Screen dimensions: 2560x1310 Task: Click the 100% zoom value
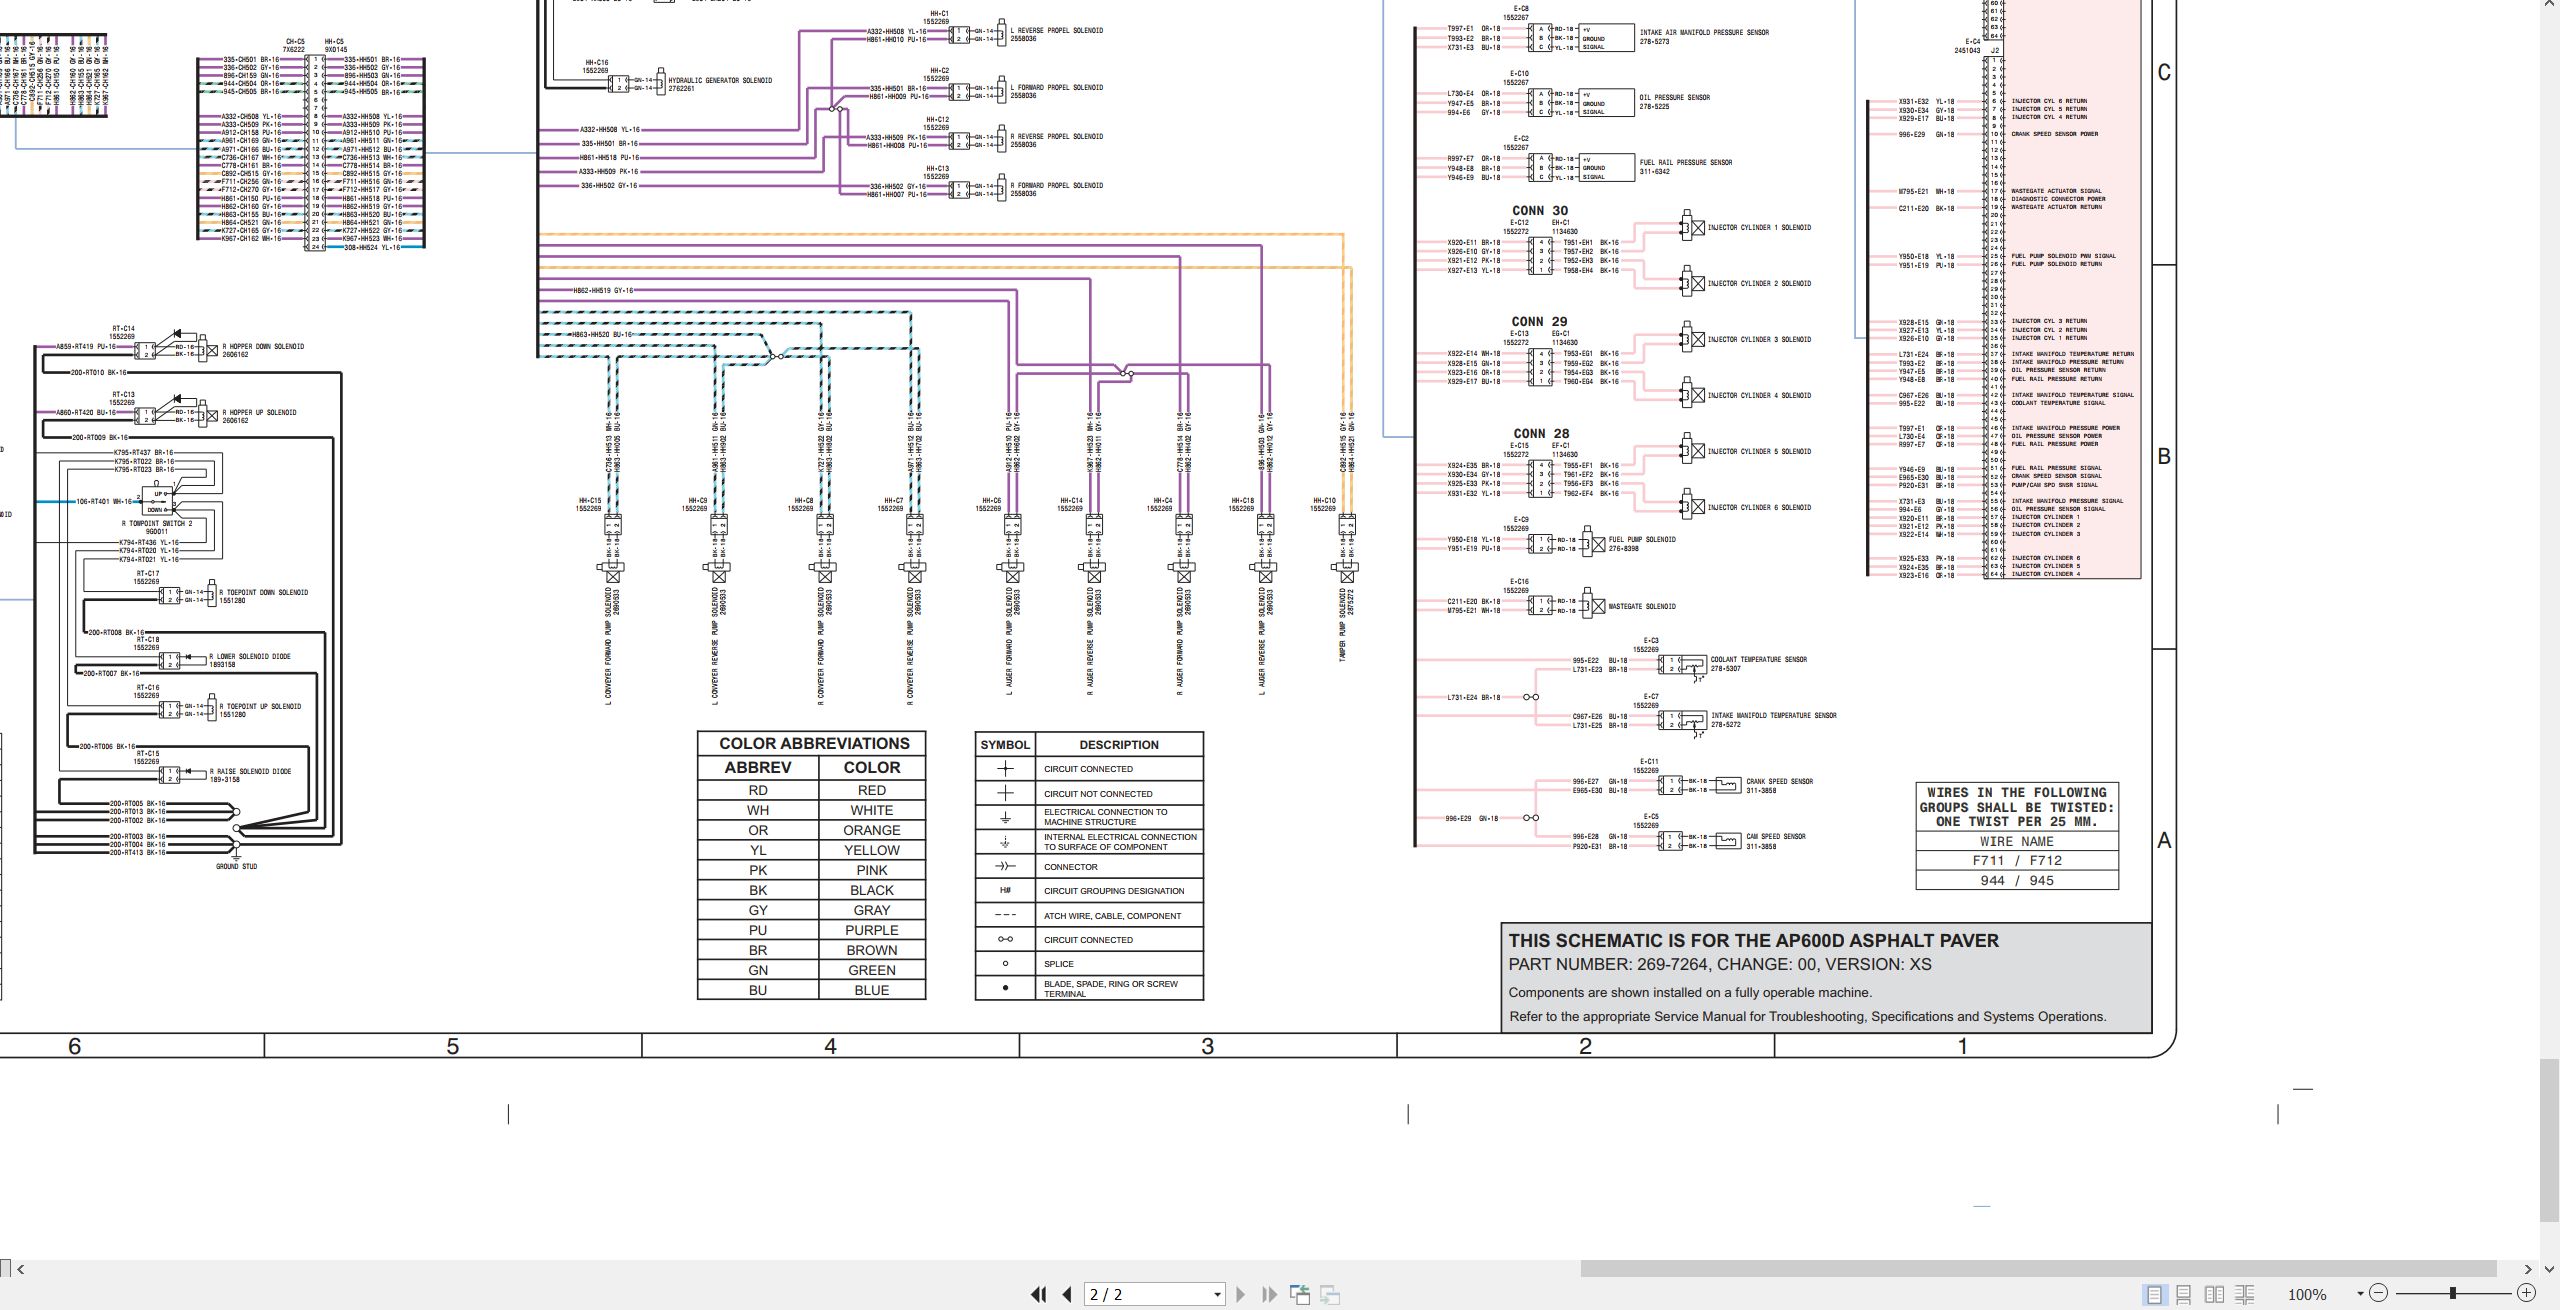[2307, 1294]
